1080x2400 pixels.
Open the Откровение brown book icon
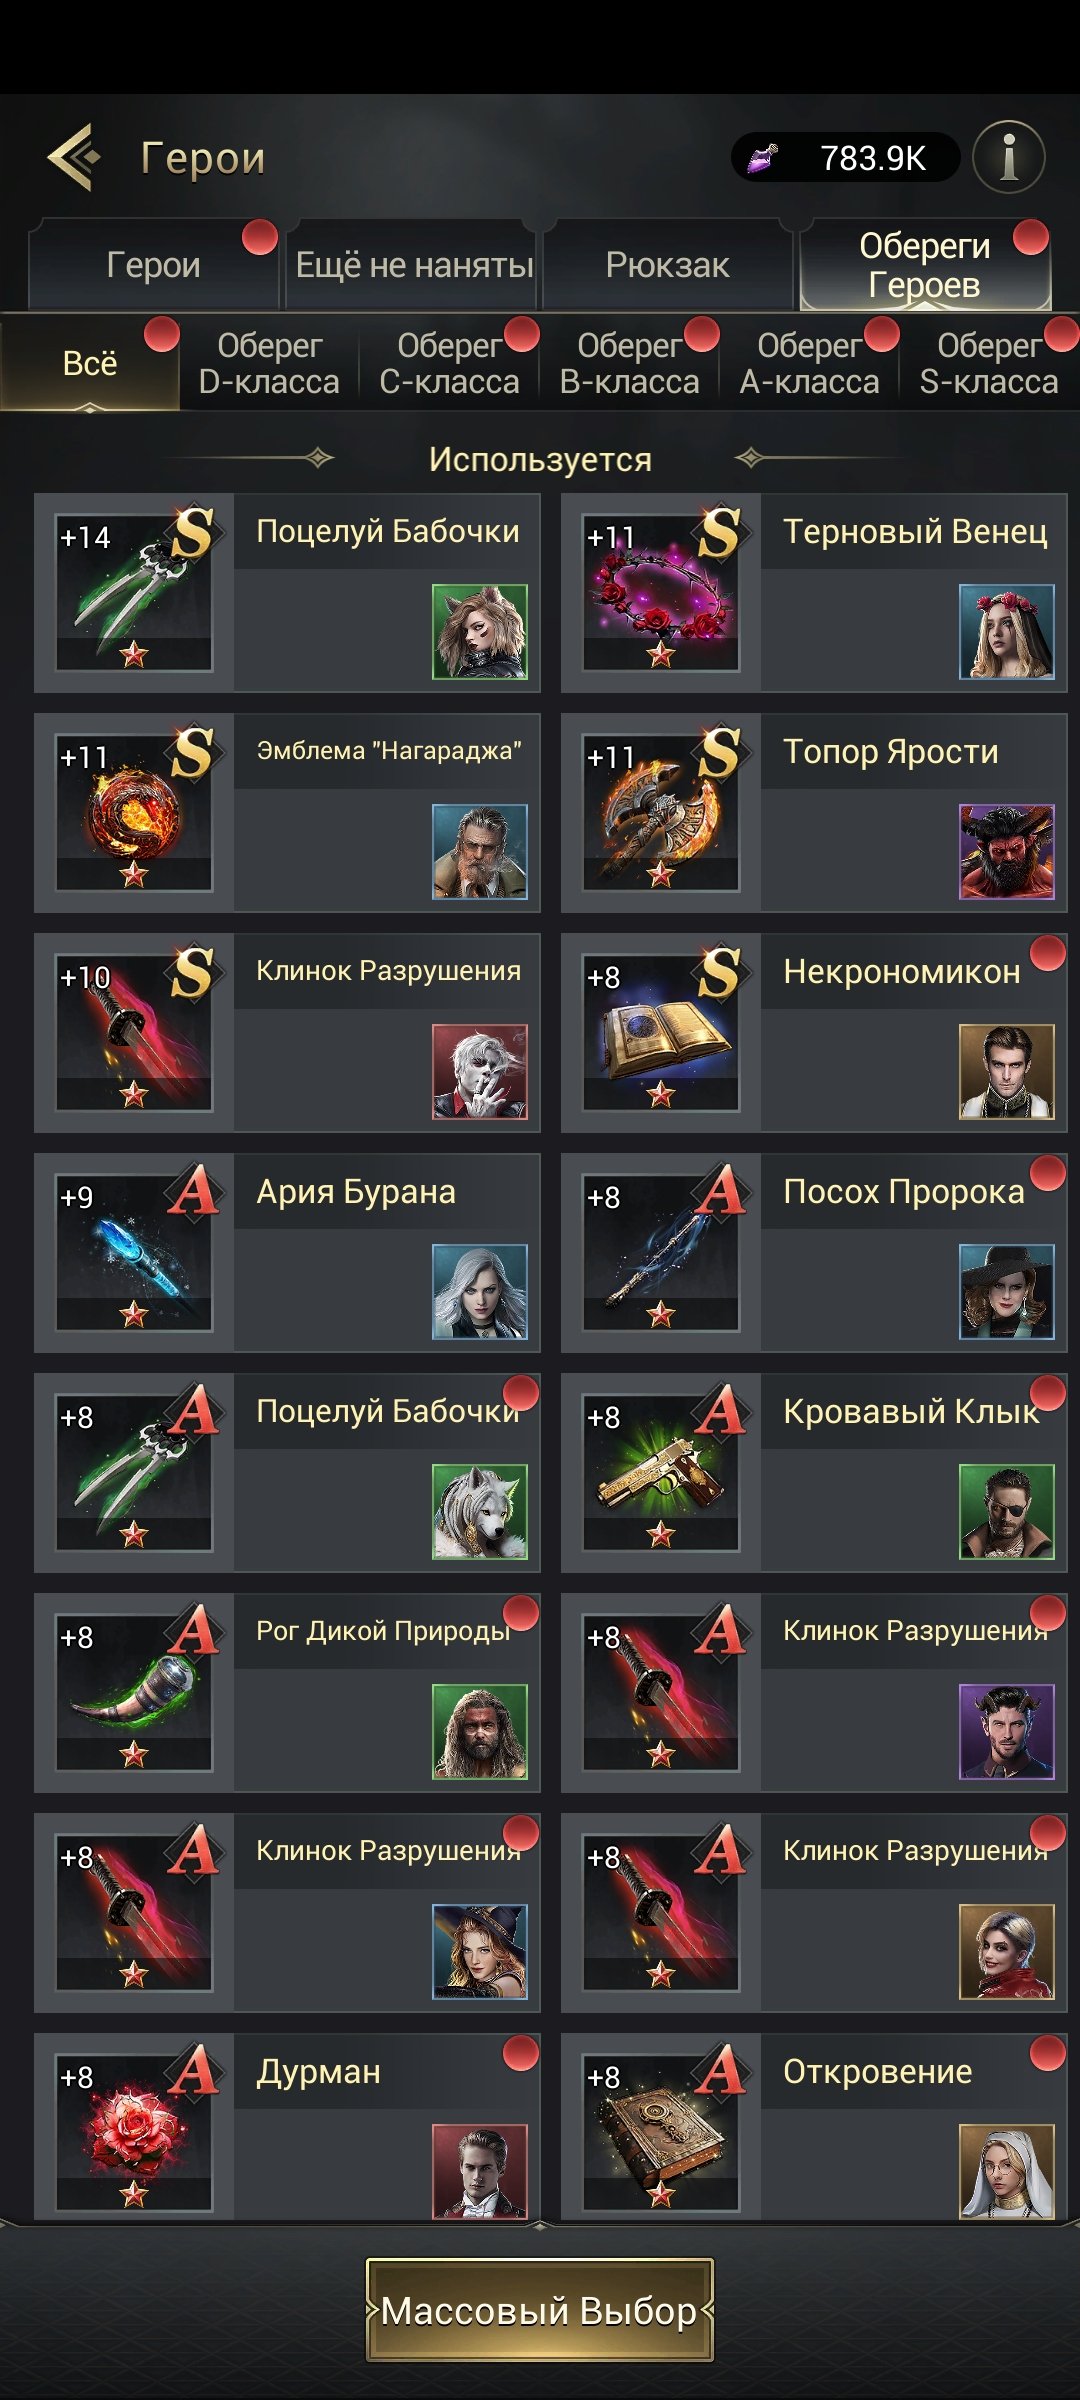pos(660,2133)
